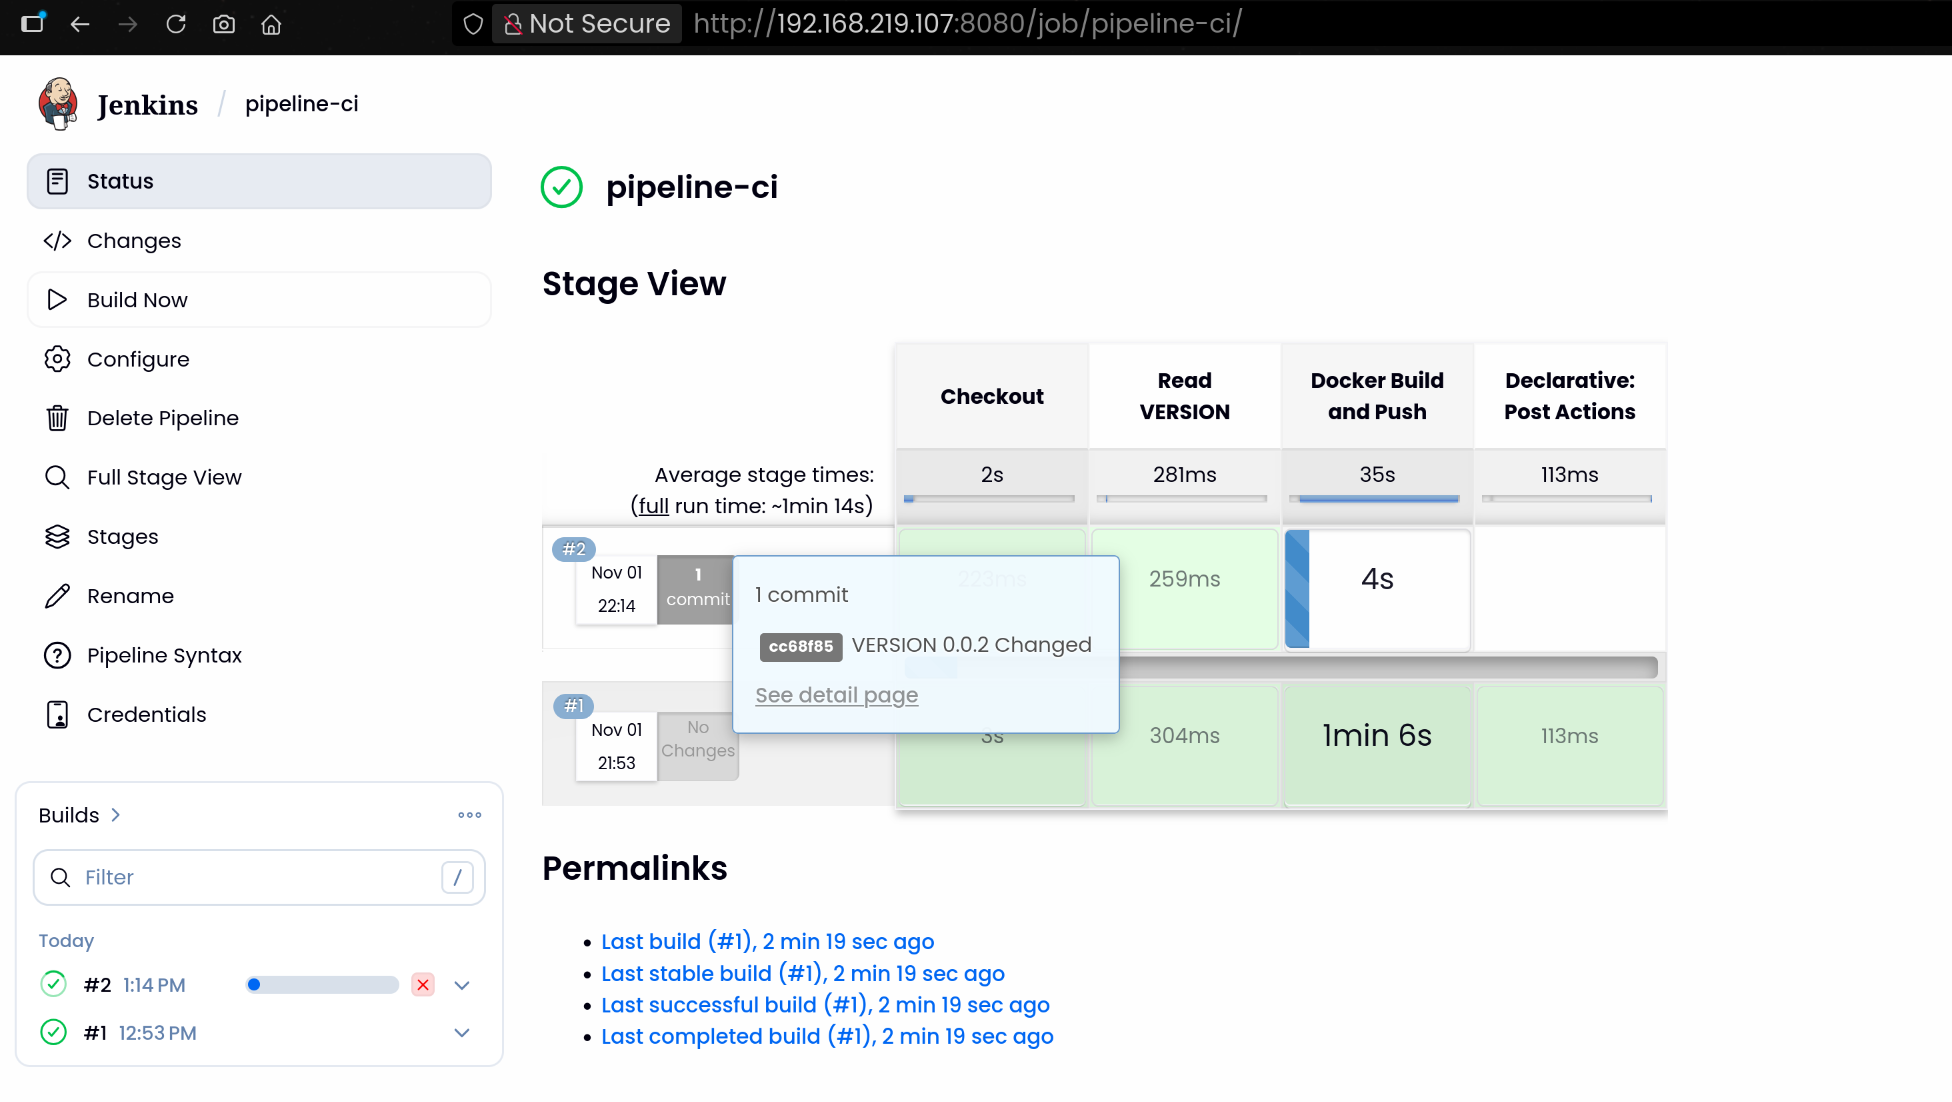Click the Pipeline Syntax question mark icon
This screenshot has width=1952, height=1102.
coord(57,655)
